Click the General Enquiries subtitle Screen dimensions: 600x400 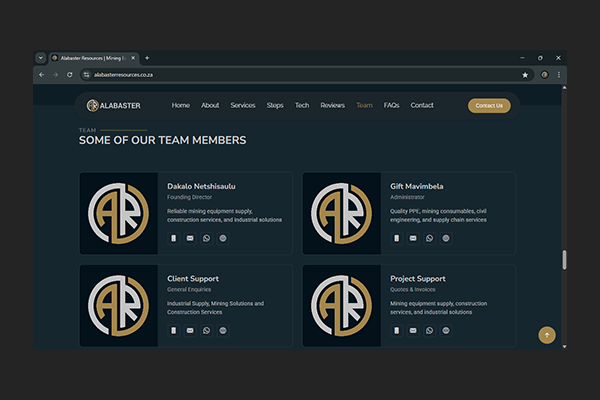click(x=189, y=289)
